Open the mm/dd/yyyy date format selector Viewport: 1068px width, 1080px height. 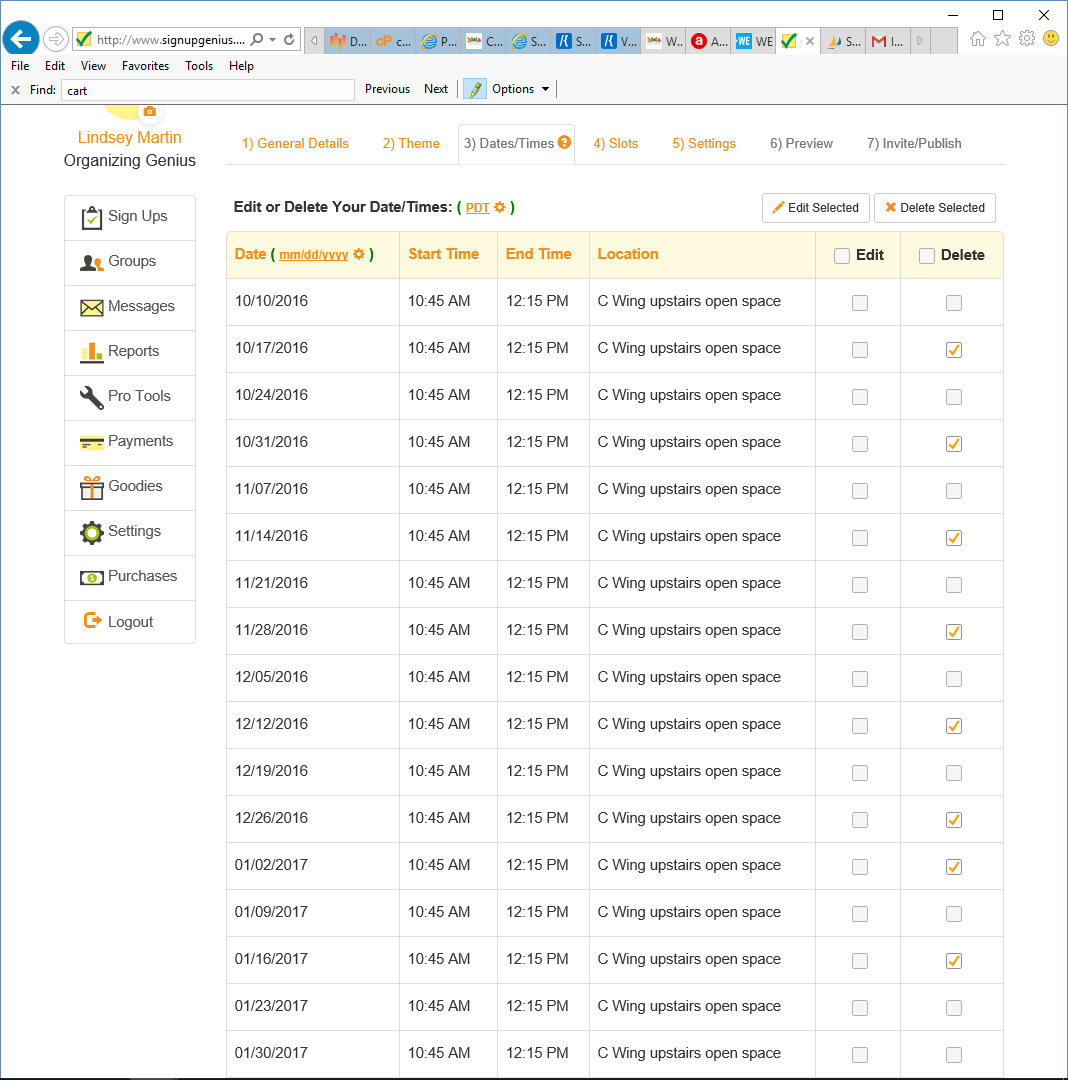click(x=313, y=255)
